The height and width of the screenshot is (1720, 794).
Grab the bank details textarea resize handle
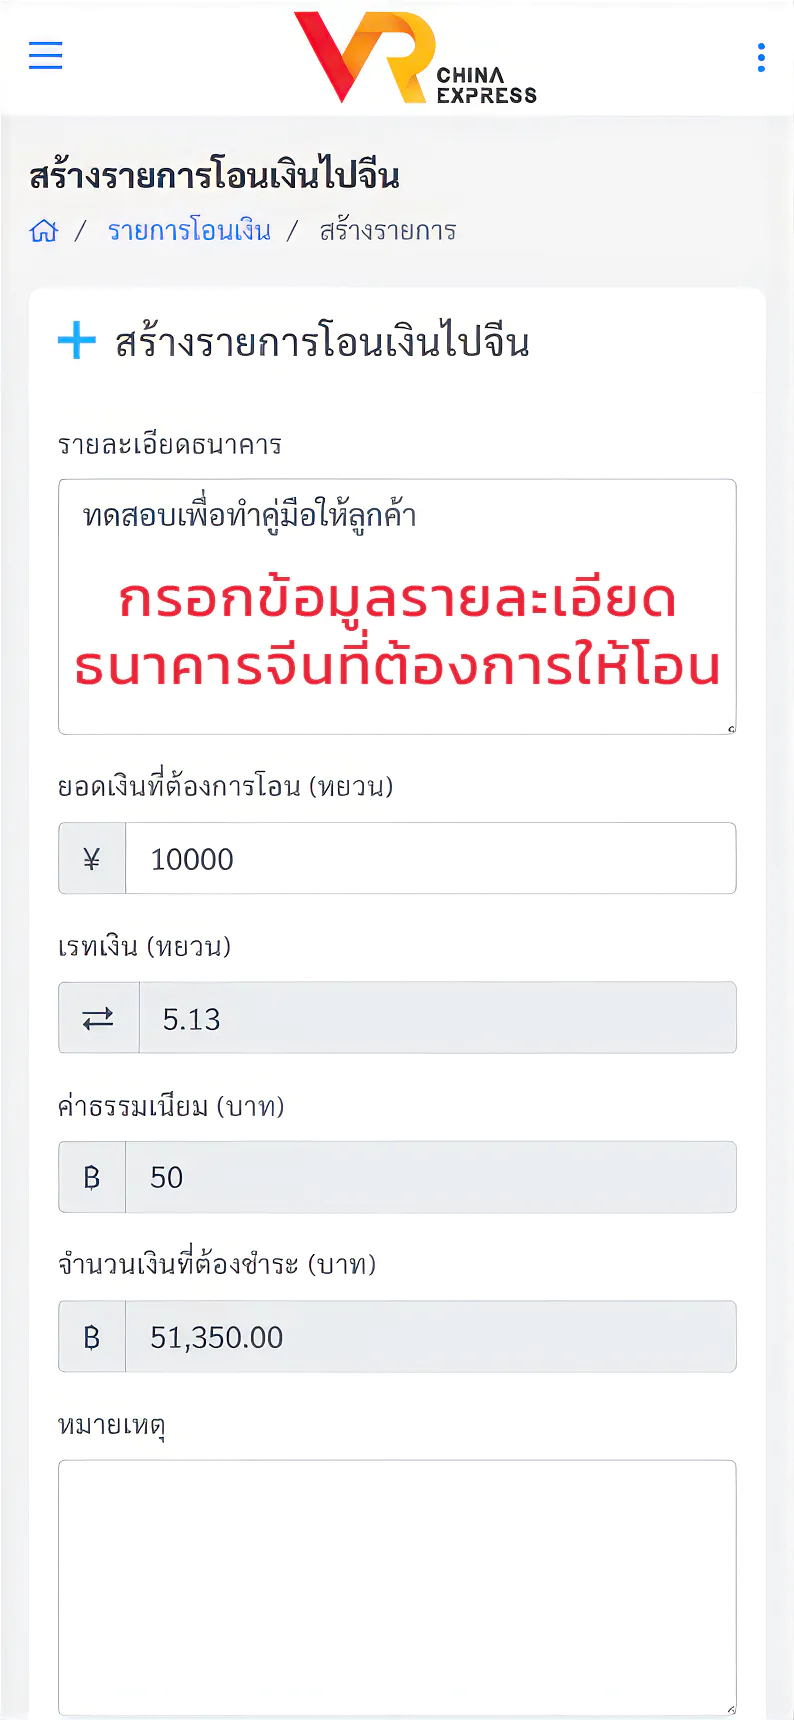click(x=731, y=729)
